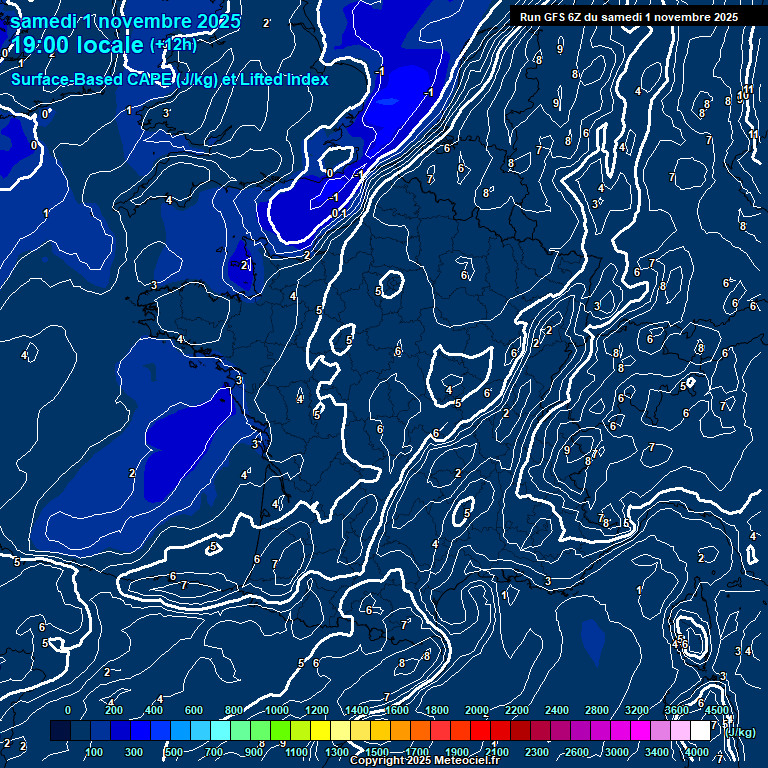This screenshot has height=768, width=768.
Task: Click the "2200" legend value
Action: (517, 710)
